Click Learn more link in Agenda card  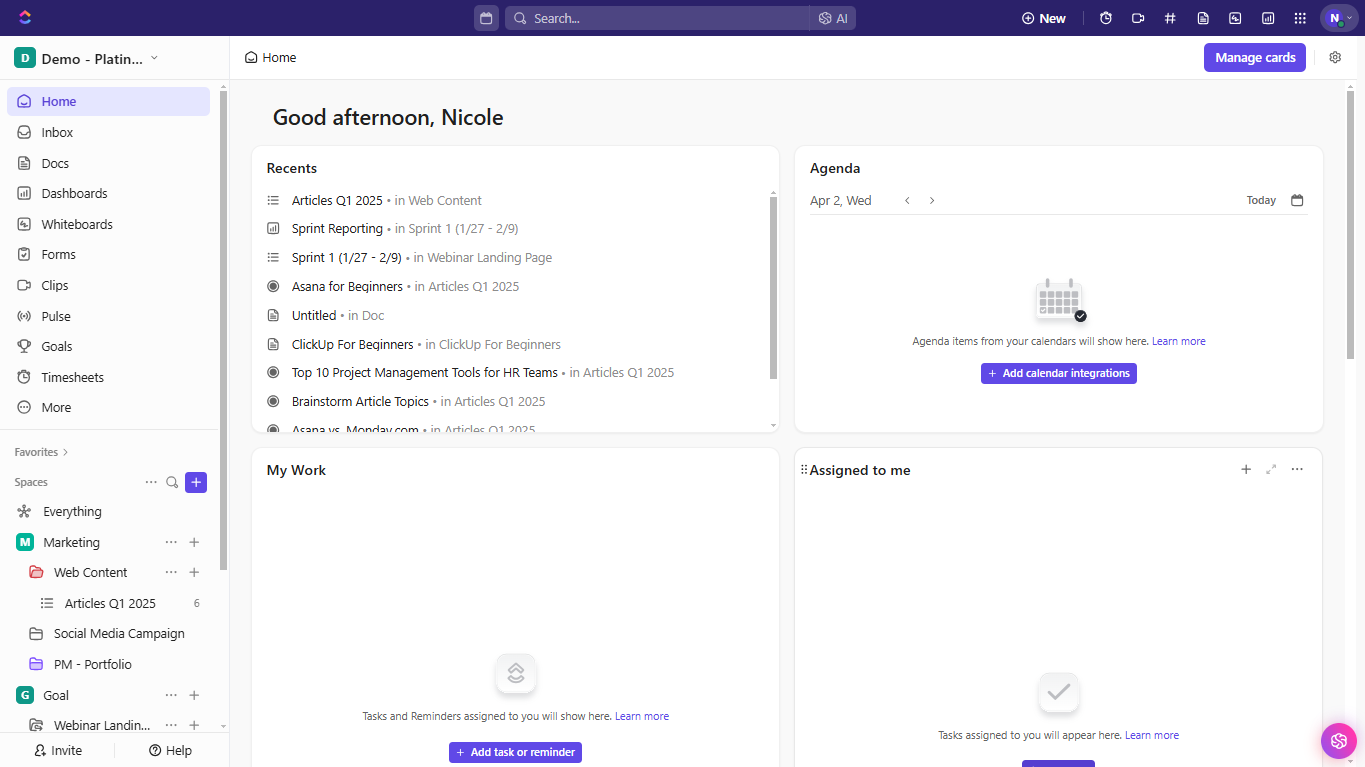coord(1178,341)
